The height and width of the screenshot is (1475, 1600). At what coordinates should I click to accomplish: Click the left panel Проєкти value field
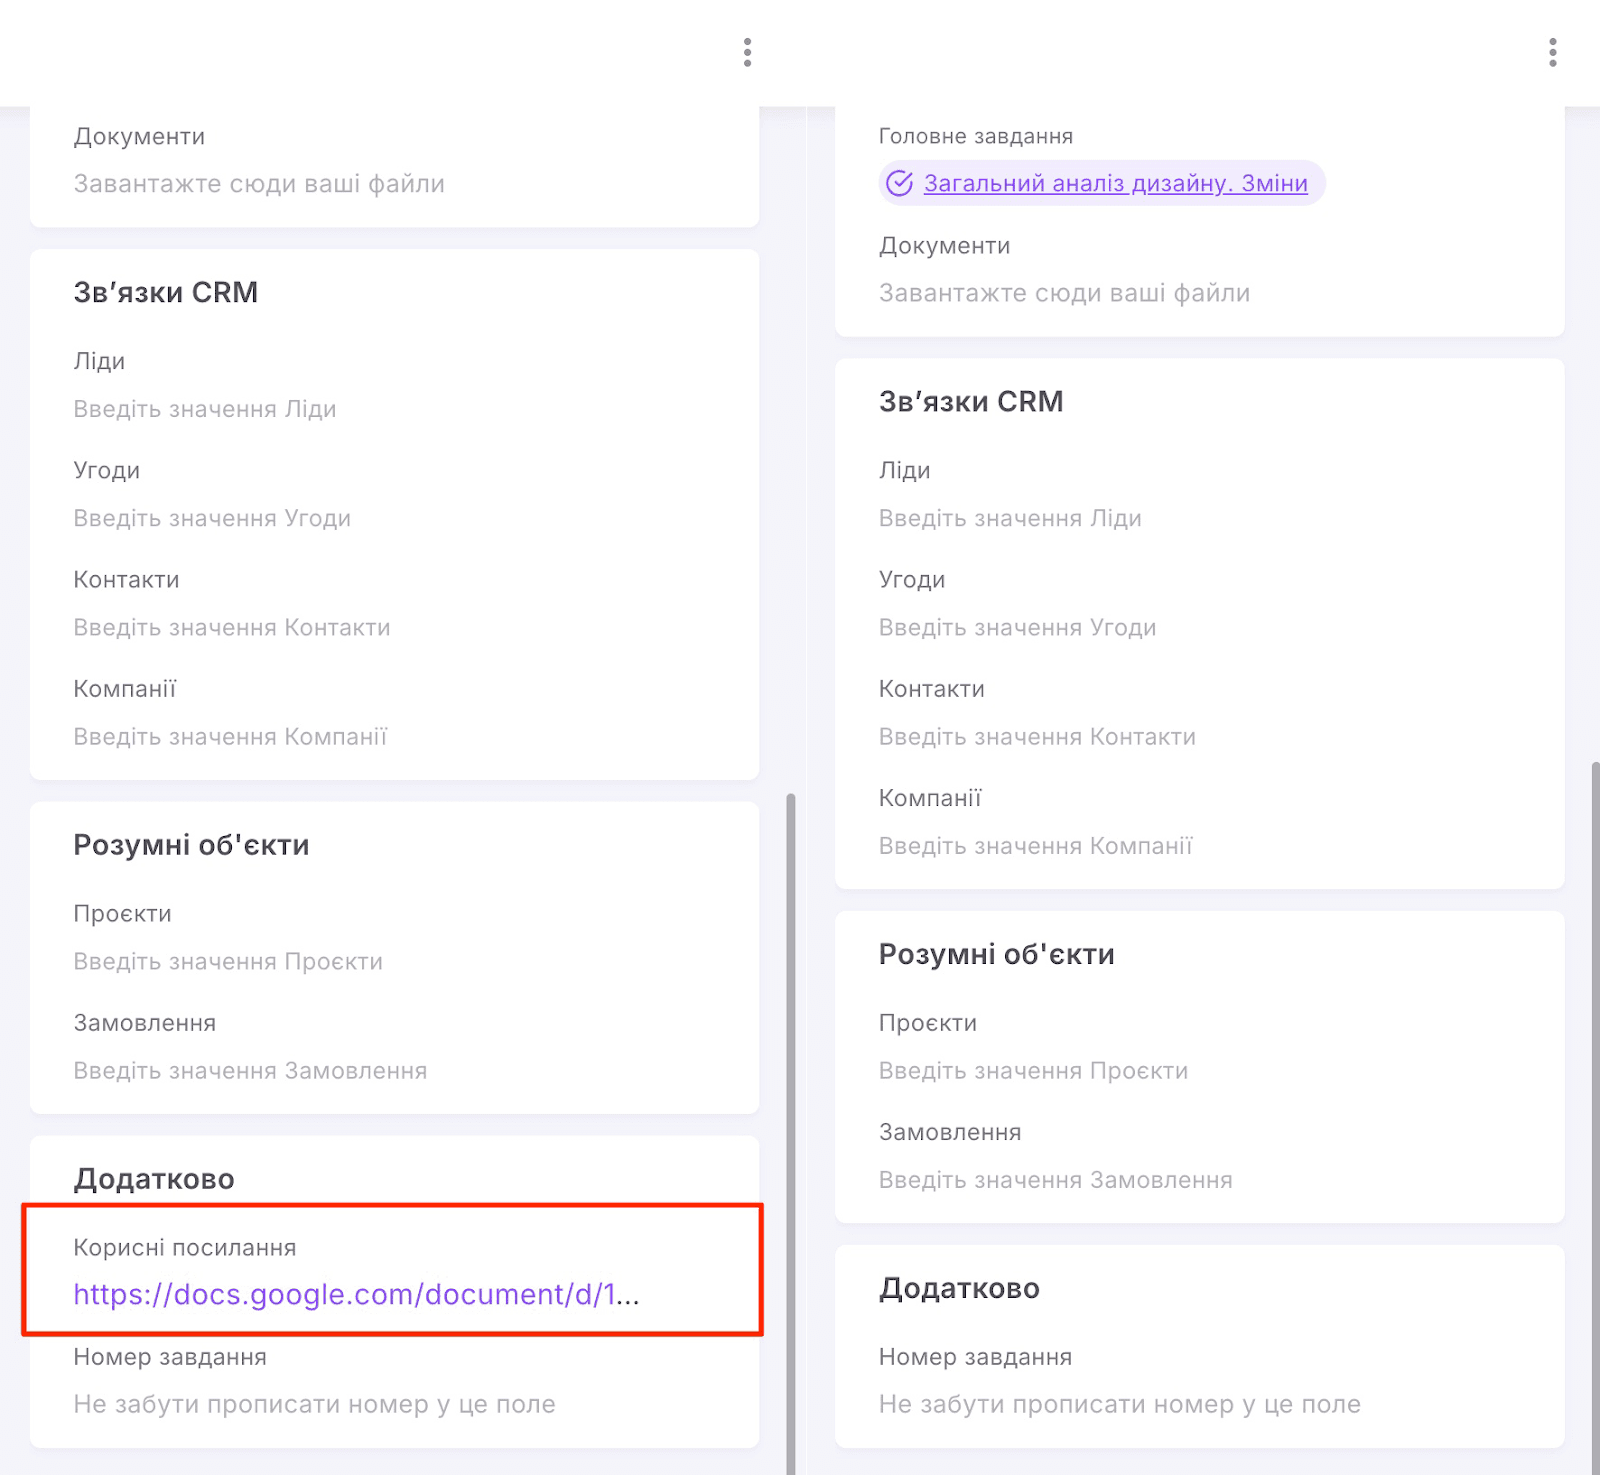tap(228, 961)
